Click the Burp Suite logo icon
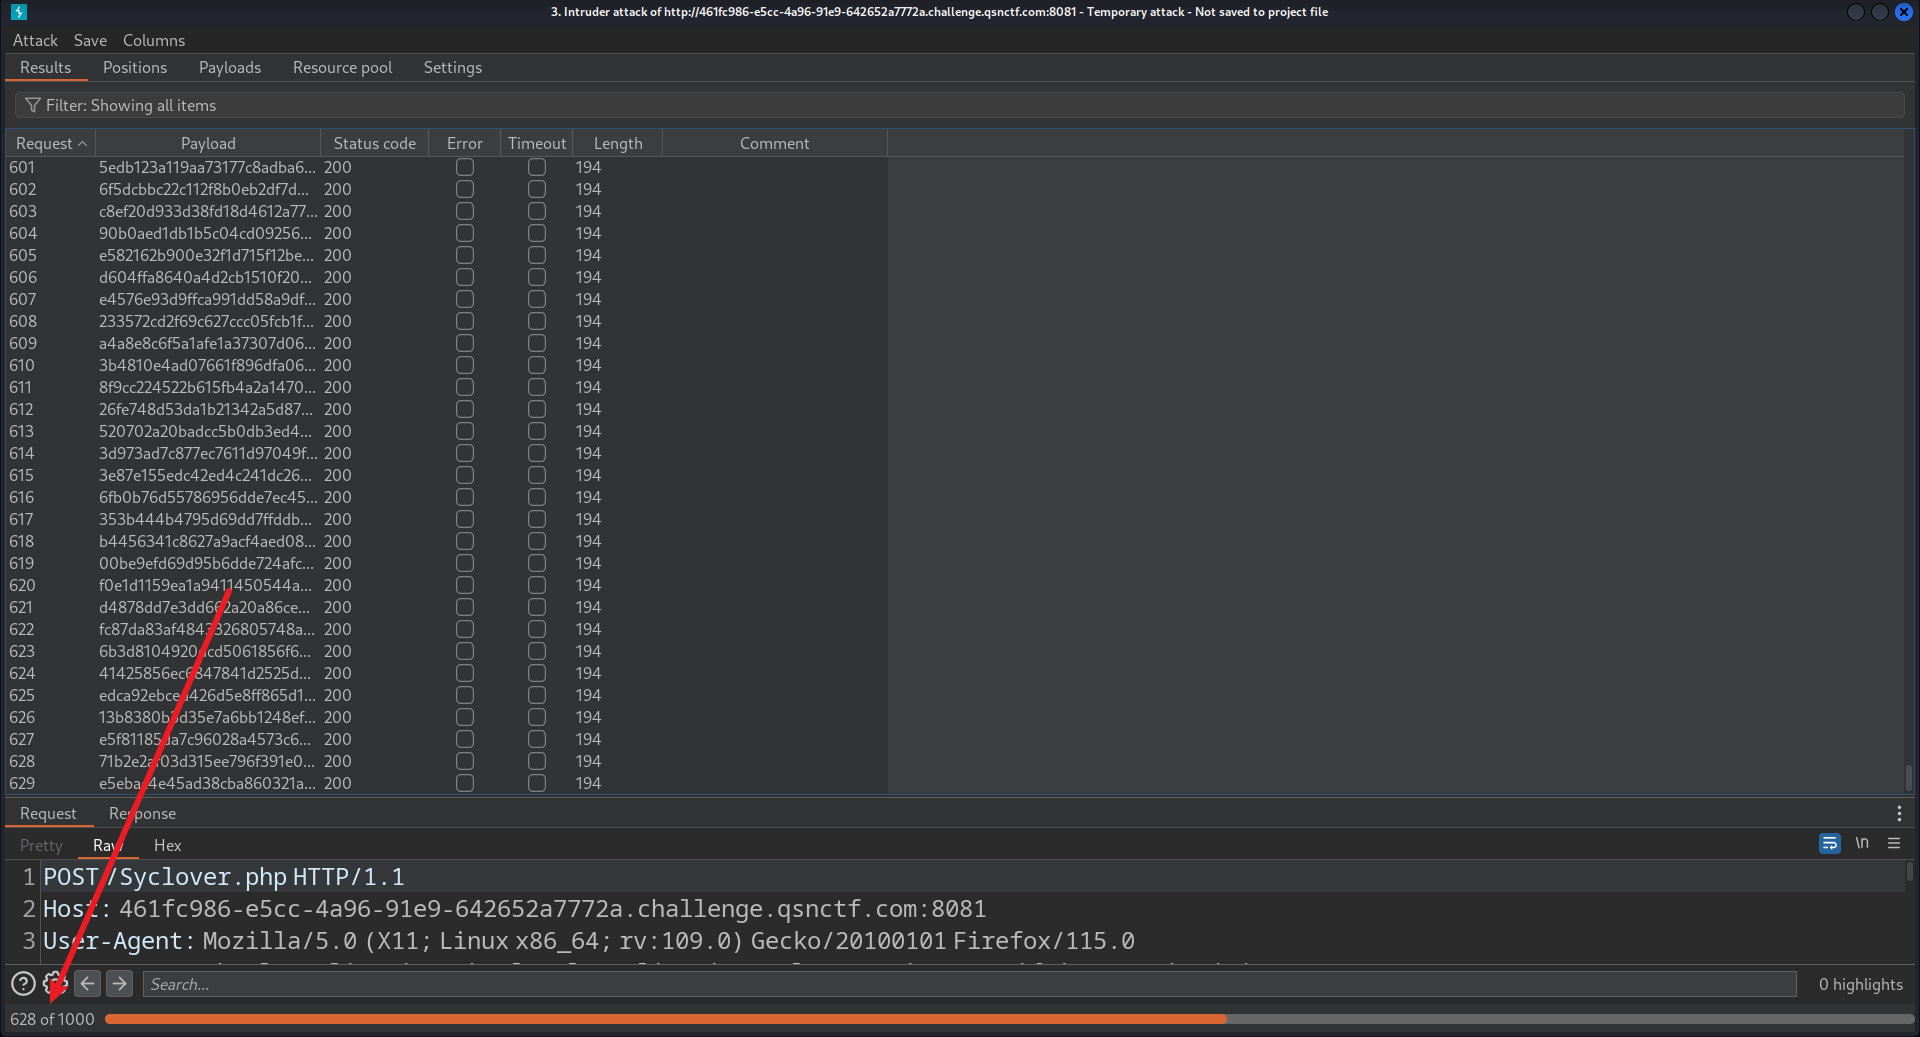This screenshot has width=1920, height=1037. point(19,12)
